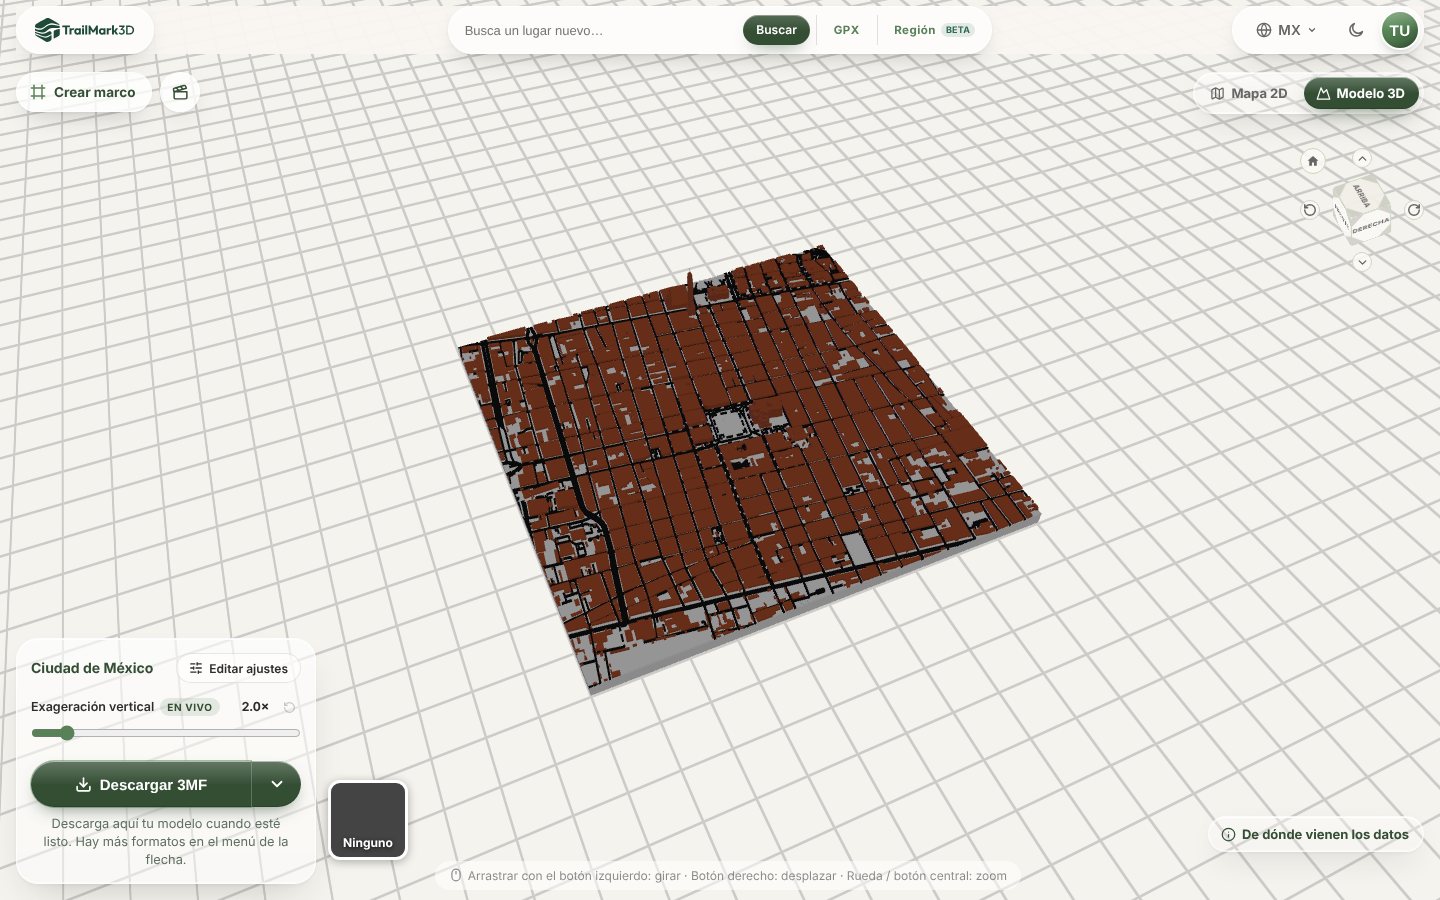
Task: Open De dónde vienen los datos info
Action: (x=1315, y=834)
